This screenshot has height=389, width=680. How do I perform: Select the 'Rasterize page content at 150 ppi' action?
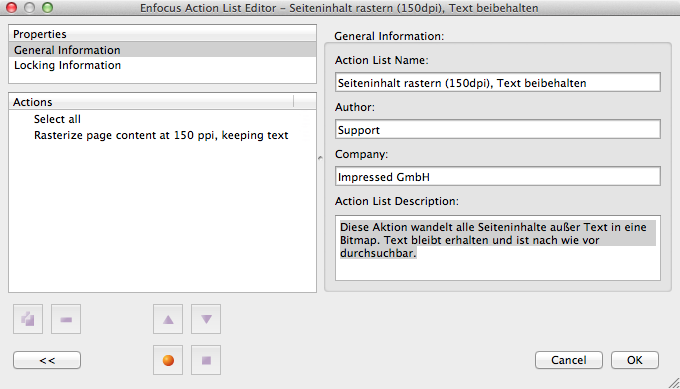(x=162, y=135)
